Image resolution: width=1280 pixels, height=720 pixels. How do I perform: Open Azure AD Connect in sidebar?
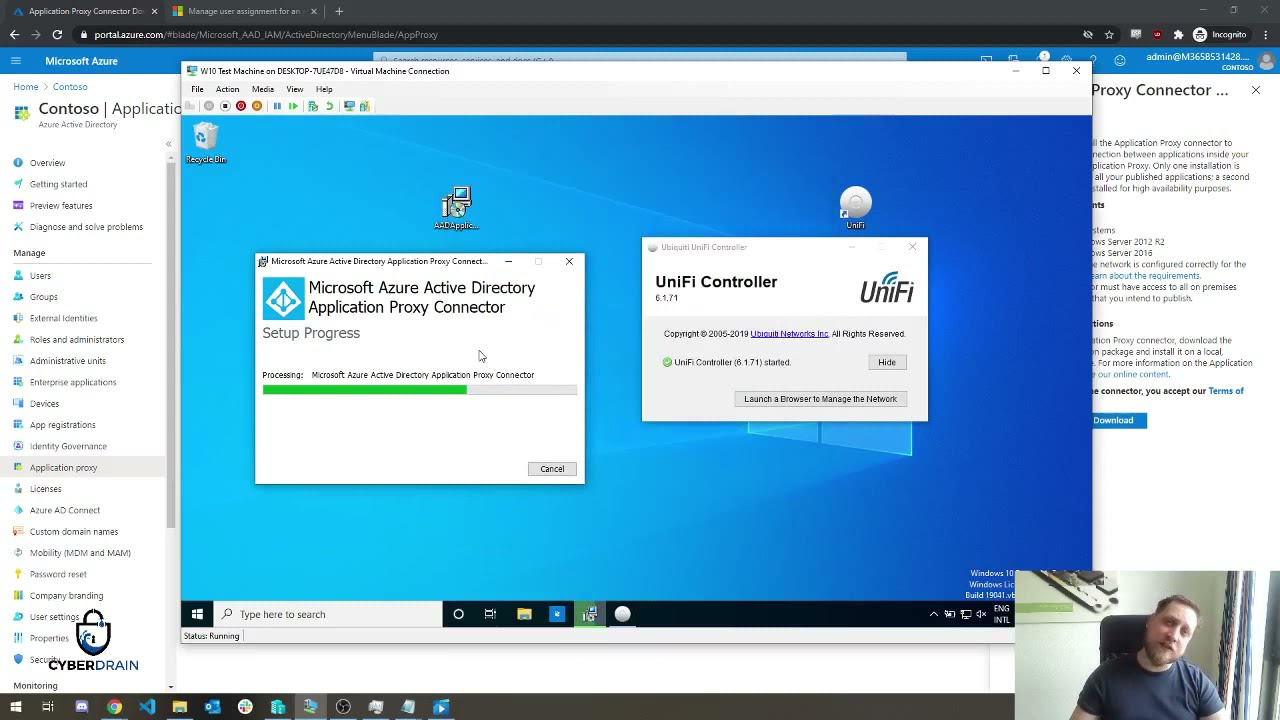pyautogui.click(x=65, y=510)
